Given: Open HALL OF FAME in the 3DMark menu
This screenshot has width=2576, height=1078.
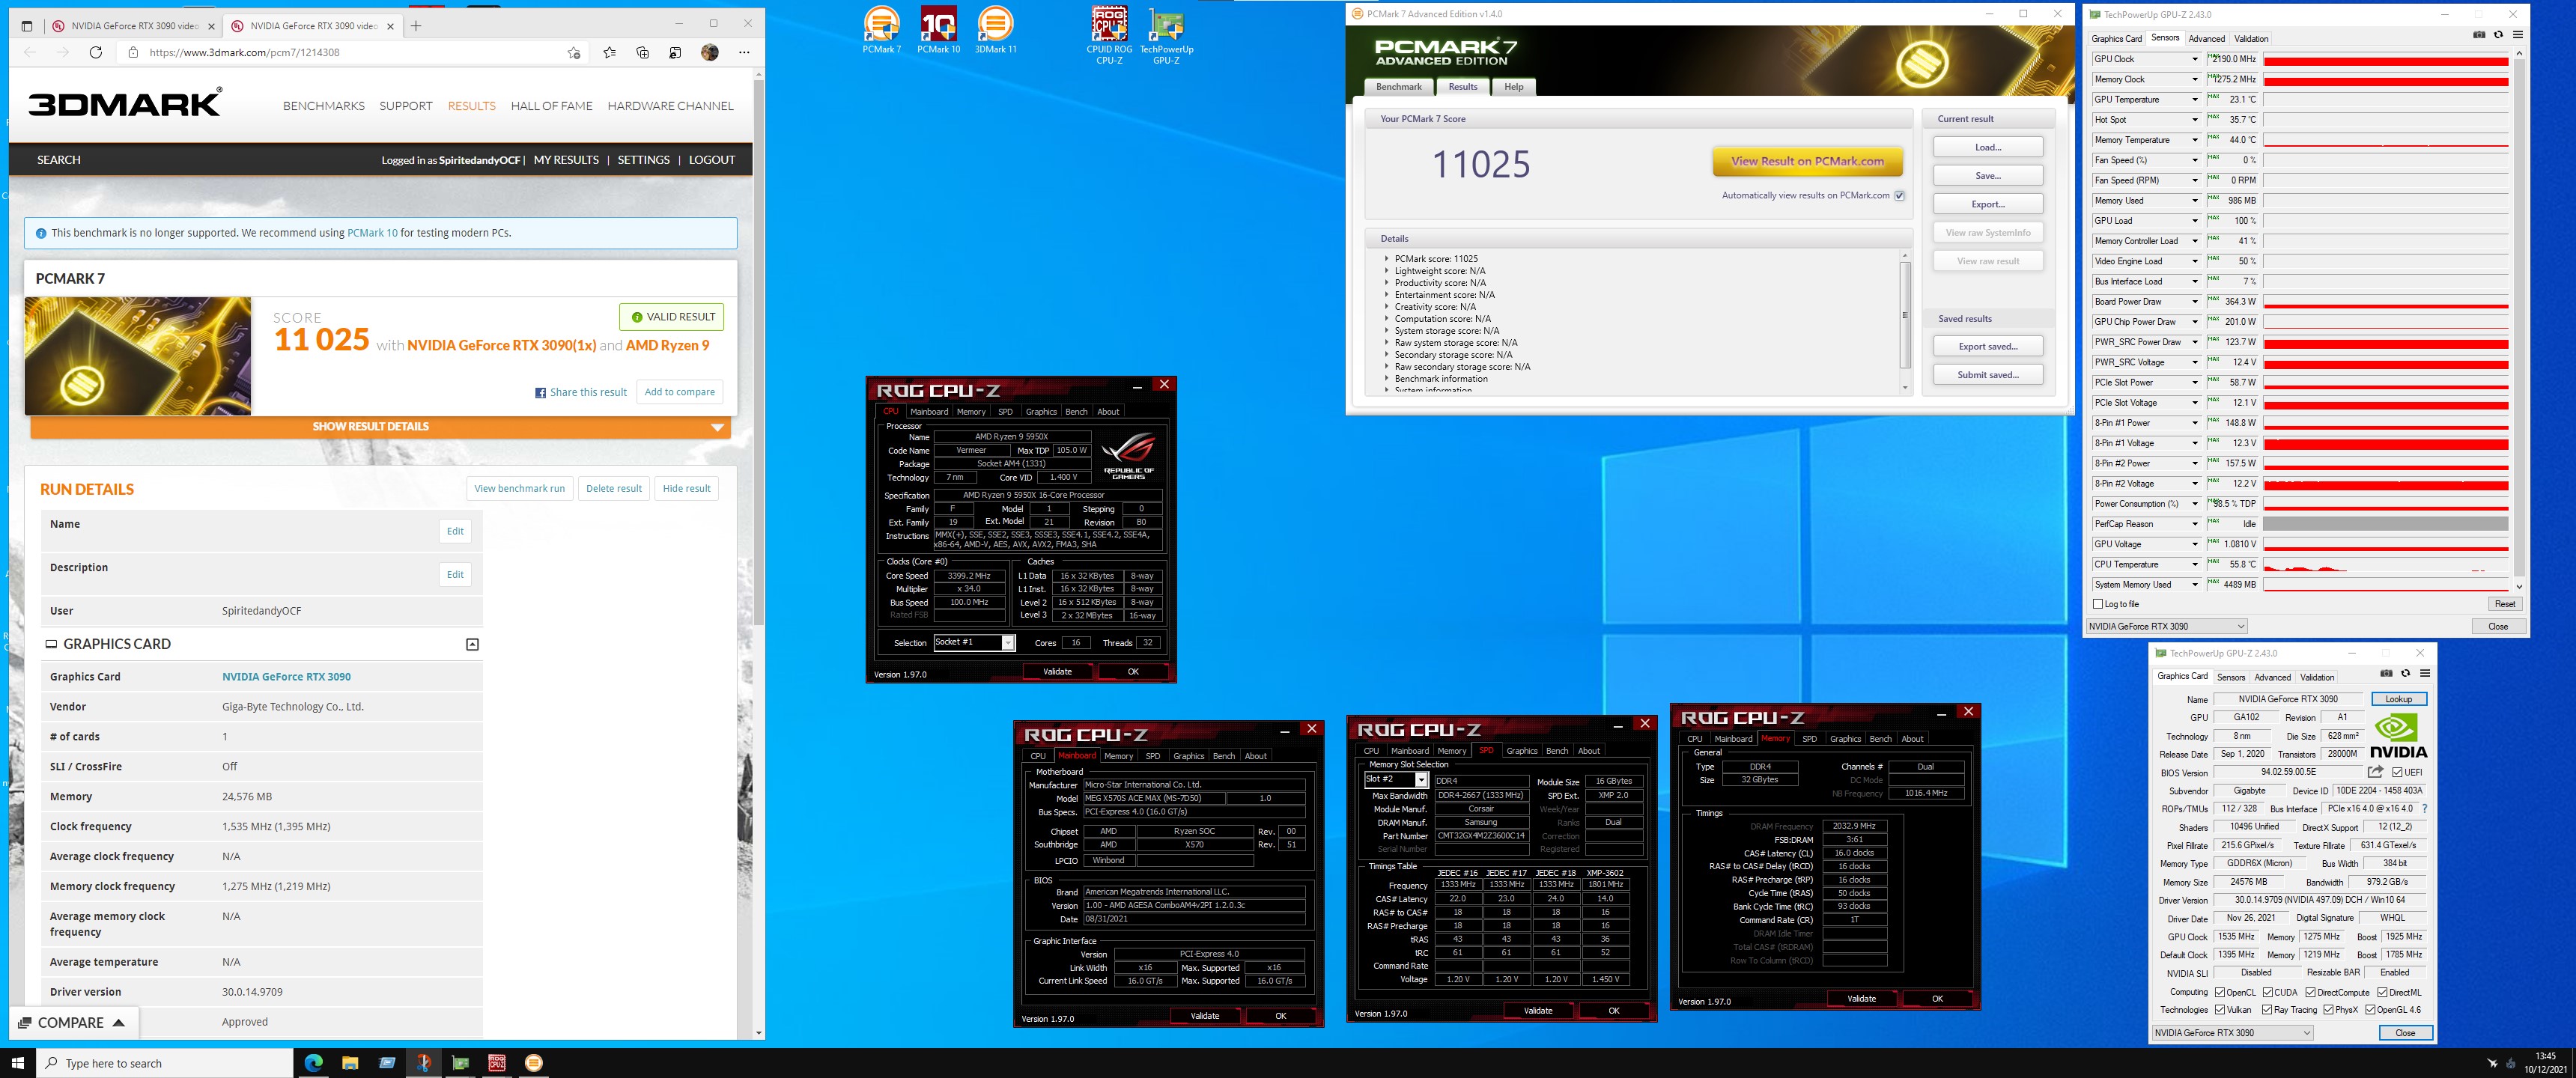Looking at the screenshot, I should [x=551, y=105].
